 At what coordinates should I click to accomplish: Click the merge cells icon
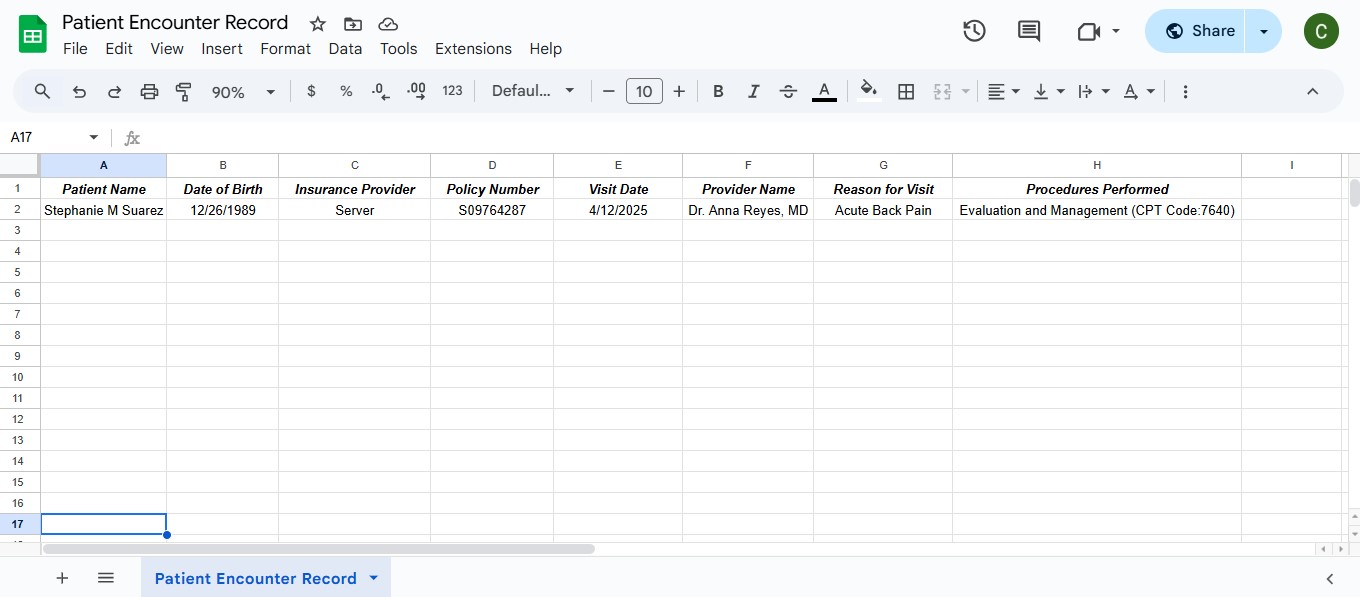(x=942, y=91)
